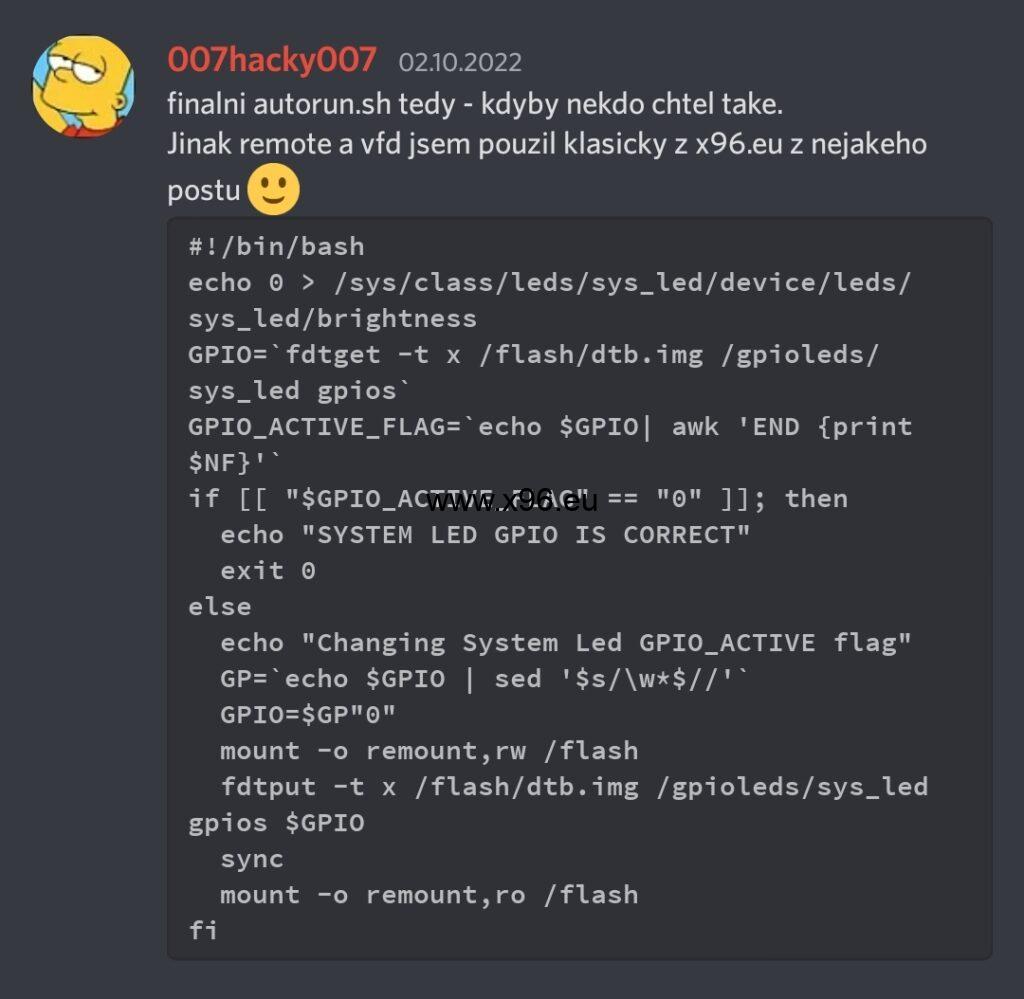
Task: Click the www.x96.eu watermark text
Action: tap(511, 500)
